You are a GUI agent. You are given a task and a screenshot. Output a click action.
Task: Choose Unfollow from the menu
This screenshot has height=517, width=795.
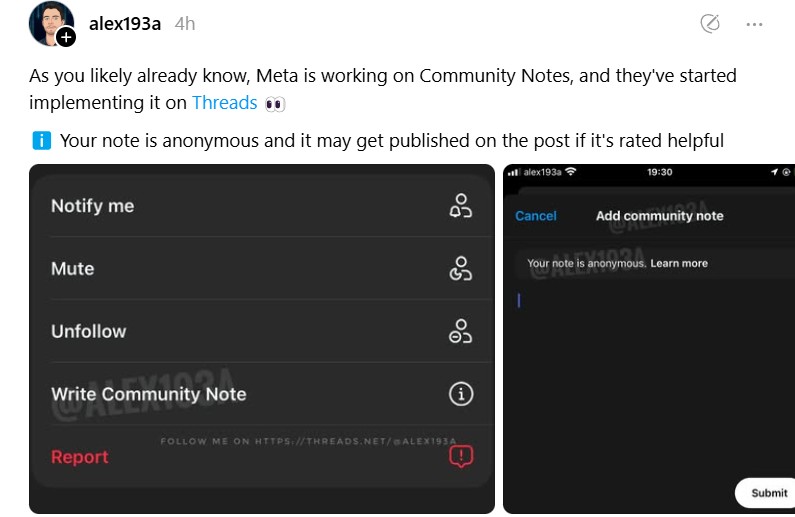[x=263, y=331]
